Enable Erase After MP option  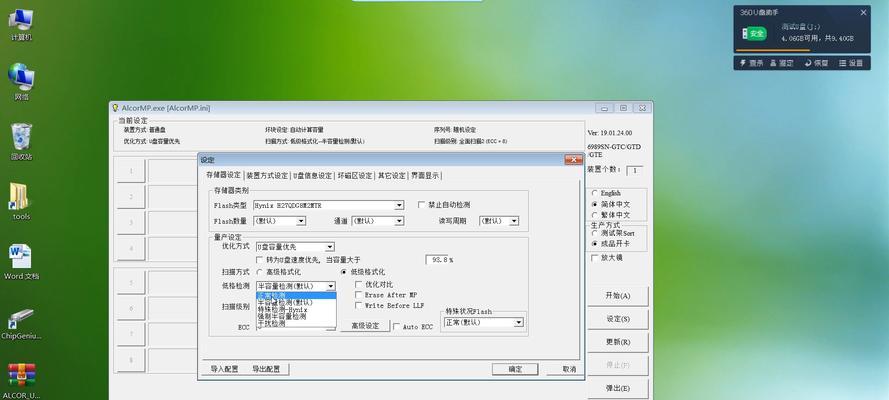pos(359,295)
